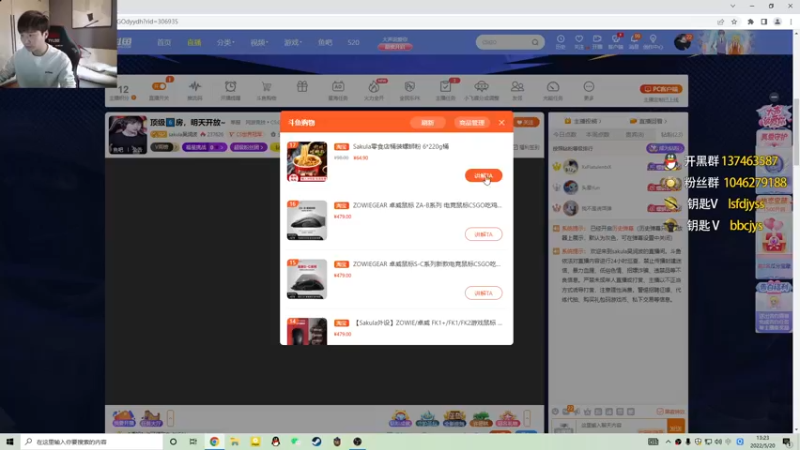Open ZOWIEGEAR ZA-B series product title
The height and width of the screenshot is (450, 800).
[x=427, y=205]
